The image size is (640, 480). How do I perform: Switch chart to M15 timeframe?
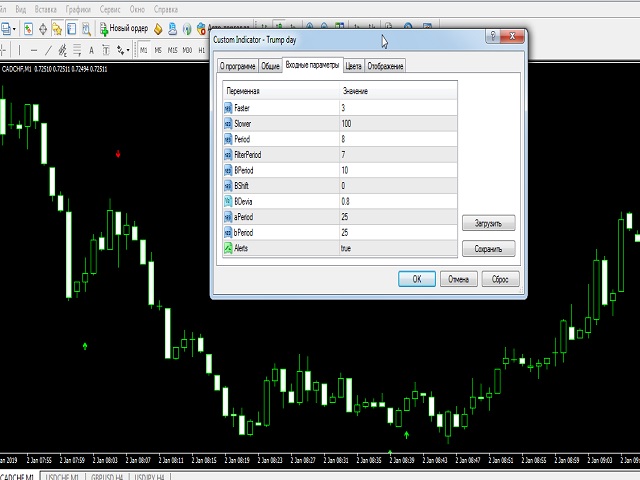point(173,51)
